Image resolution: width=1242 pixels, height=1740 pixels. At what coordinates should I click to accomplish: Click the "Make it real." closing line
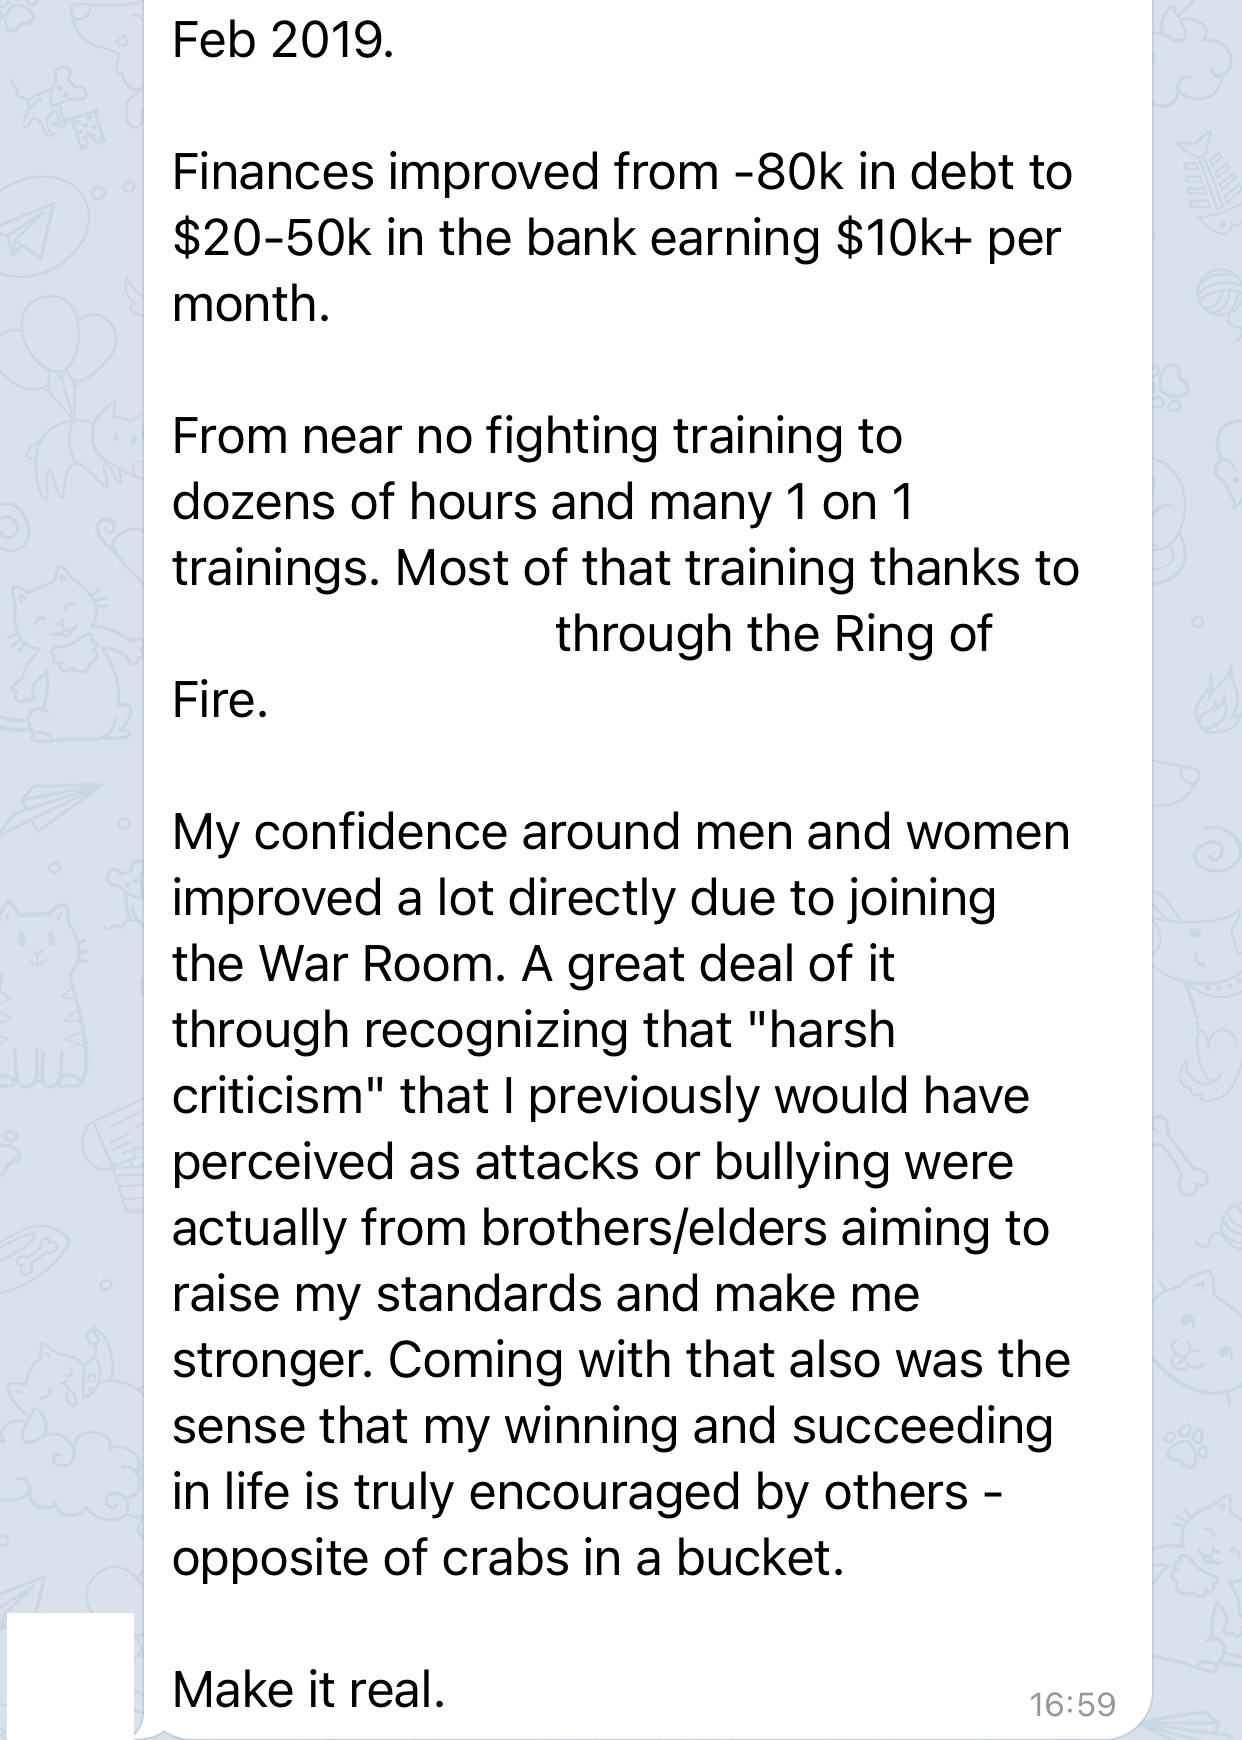[308, 1690]
